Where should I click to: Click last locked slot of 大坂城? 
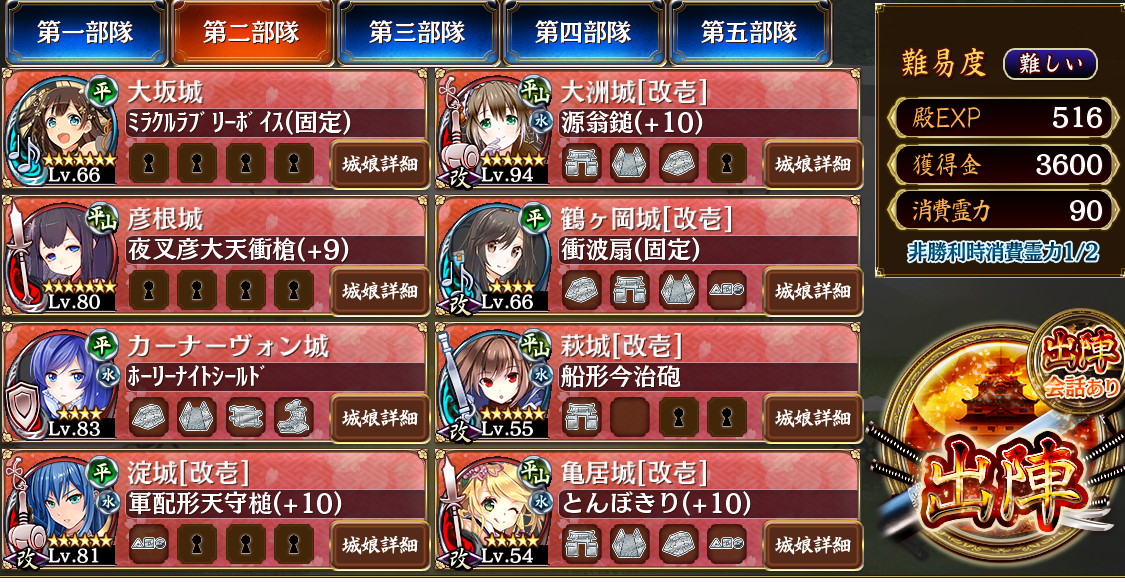tap(293, 164)
